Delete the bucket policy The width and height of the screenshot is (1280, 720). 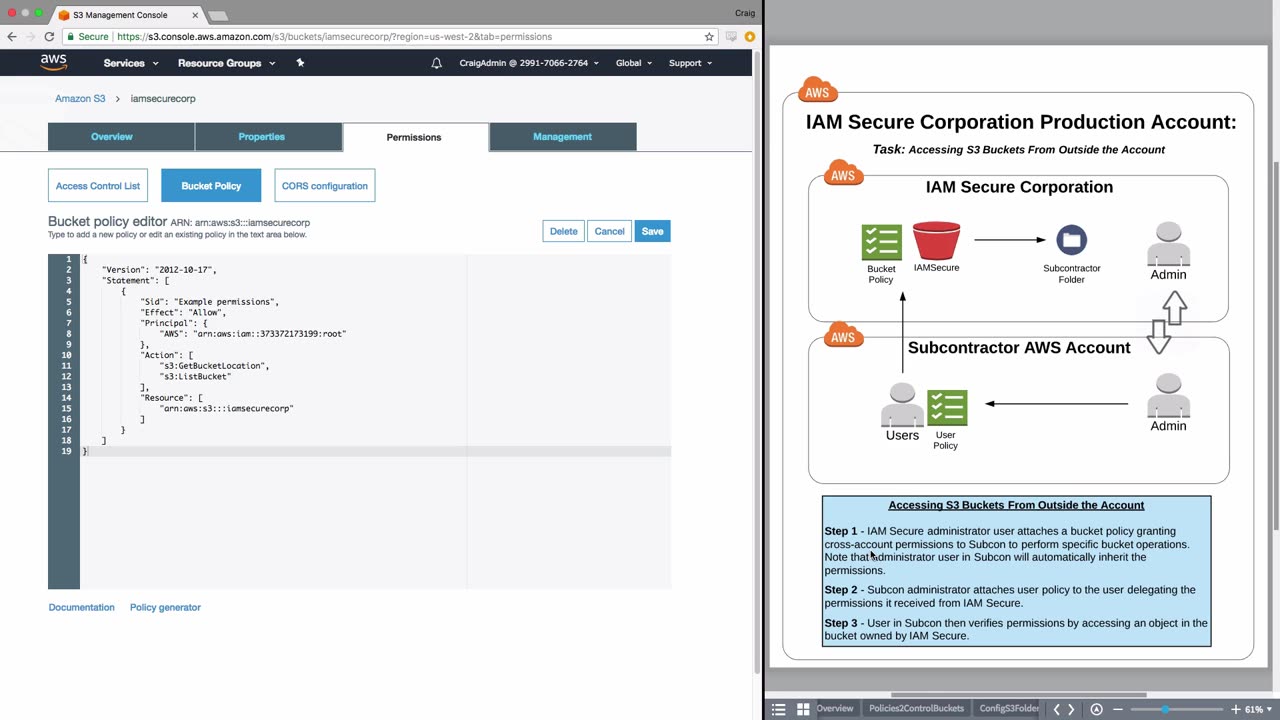tap(564, 231)
